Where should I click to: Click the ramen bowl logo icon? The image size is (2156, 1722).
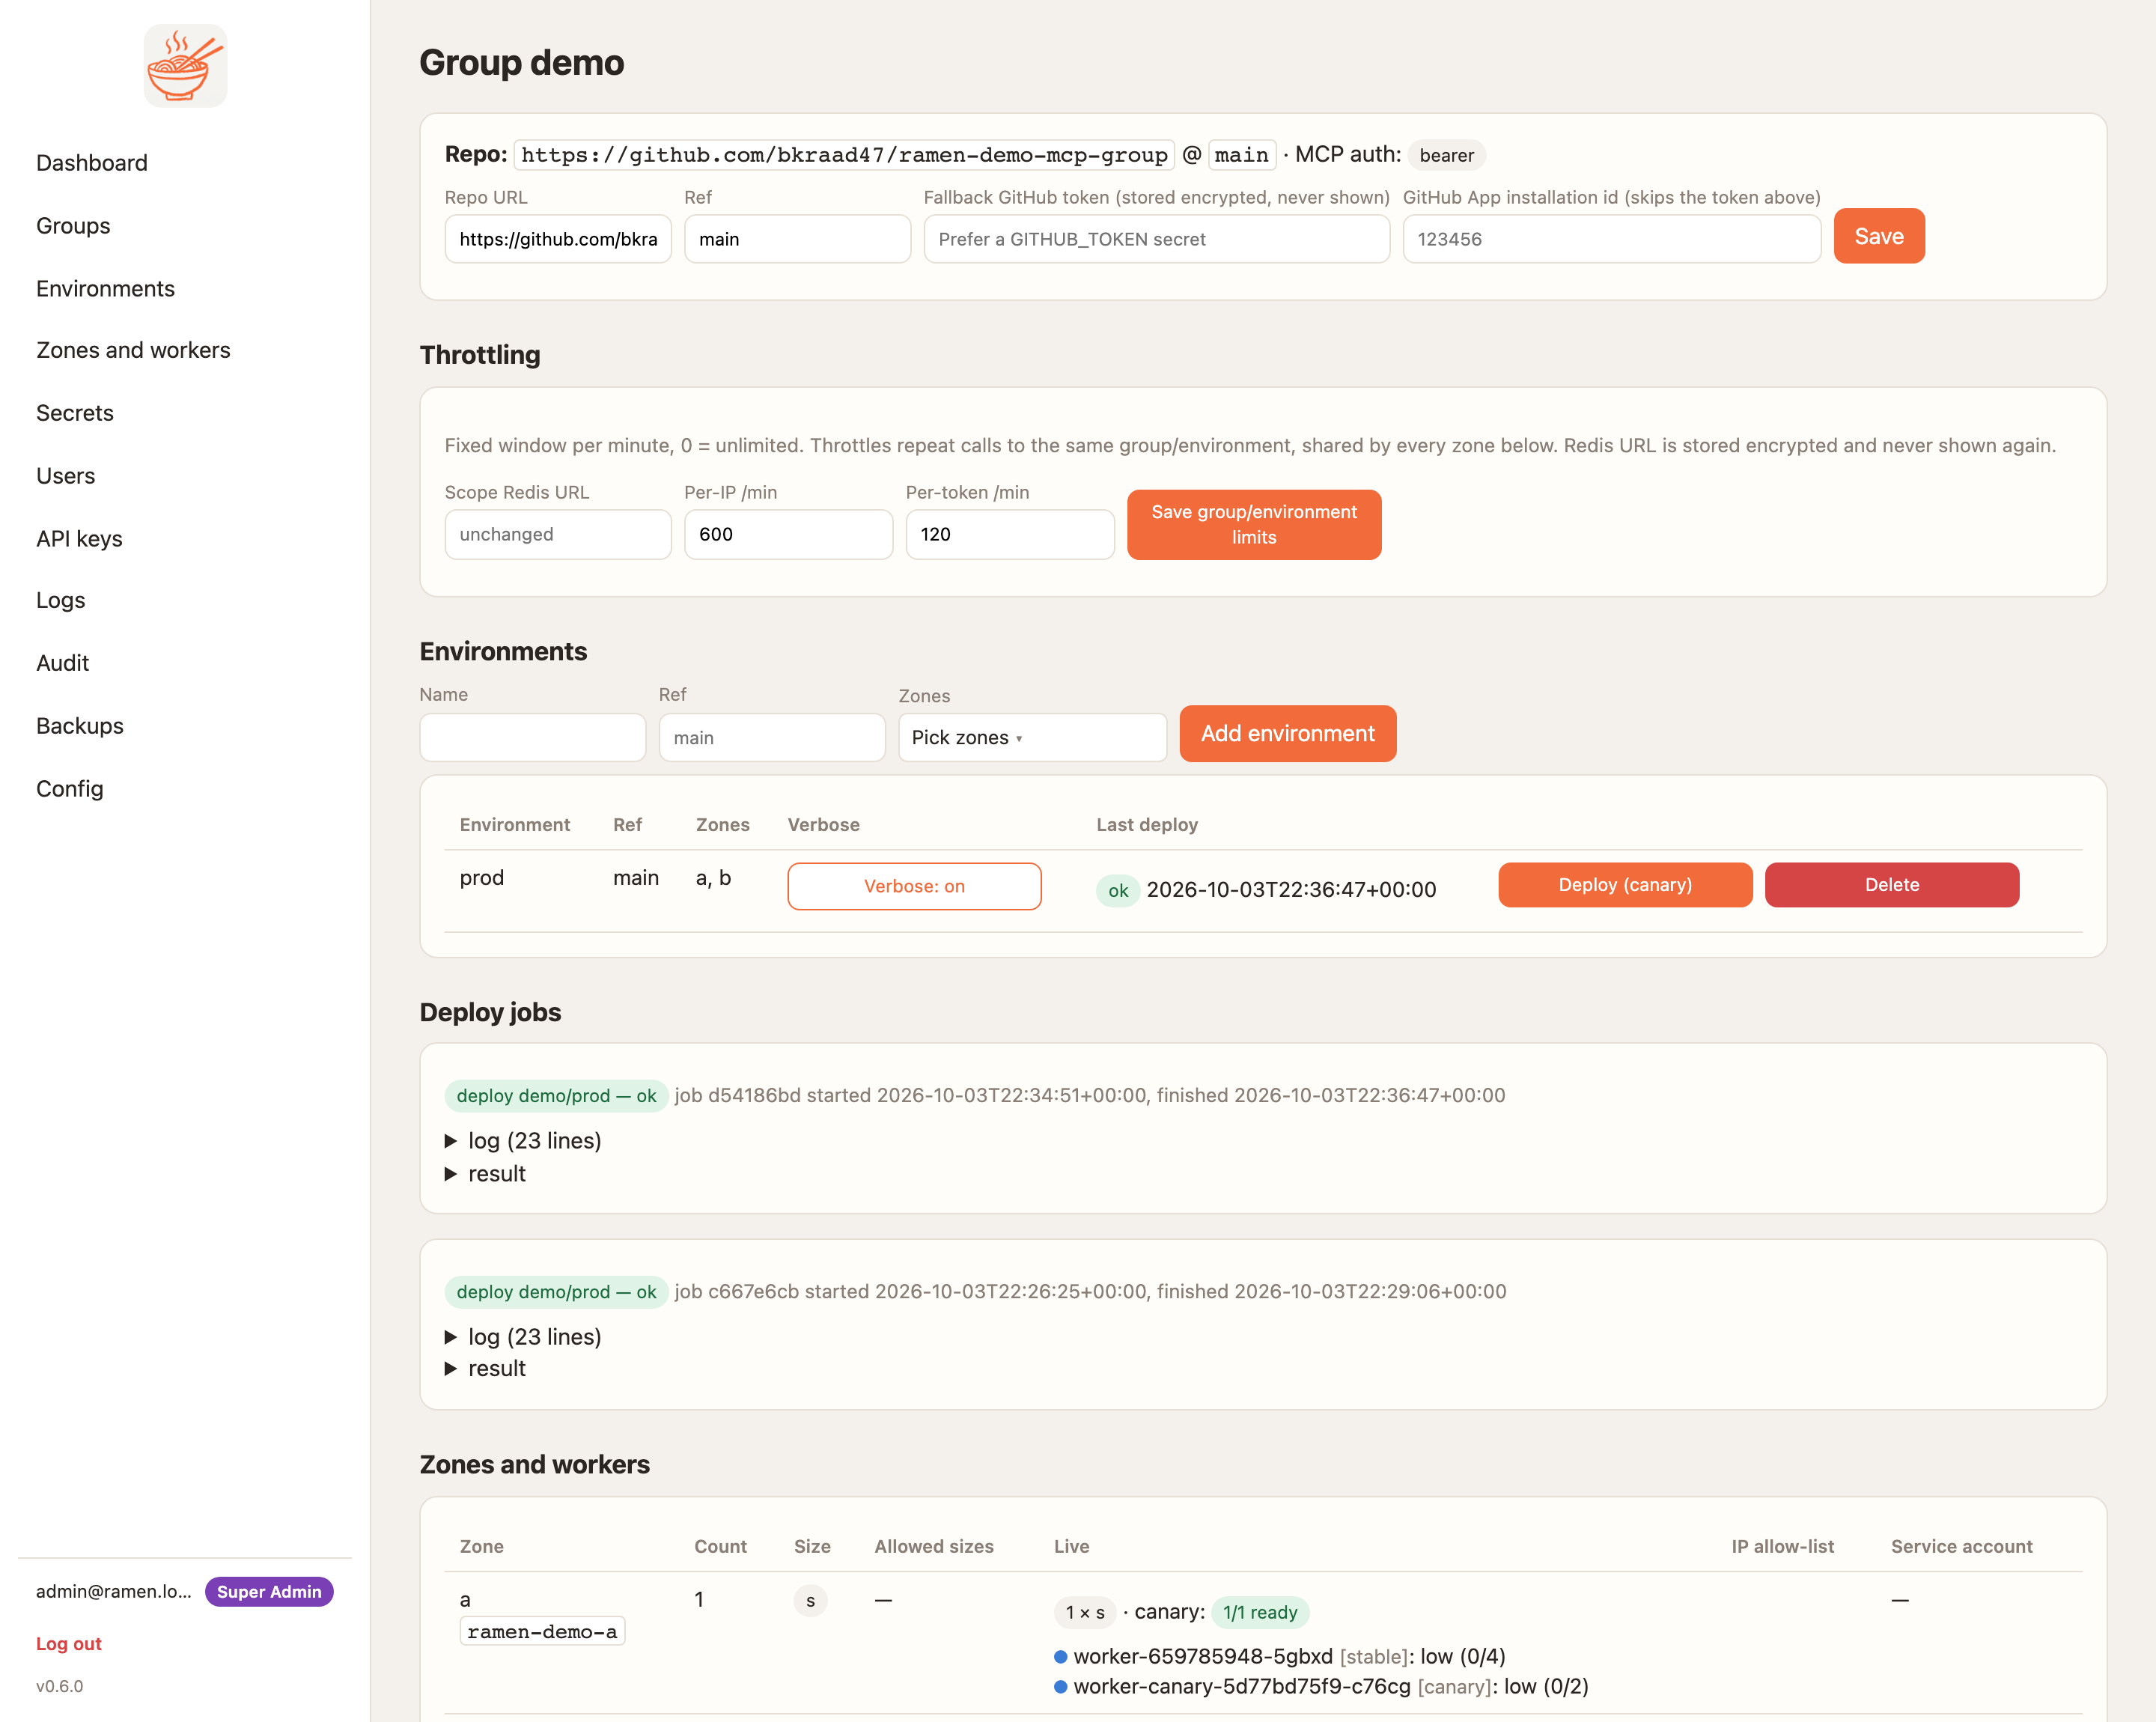[x=185, y=66]
